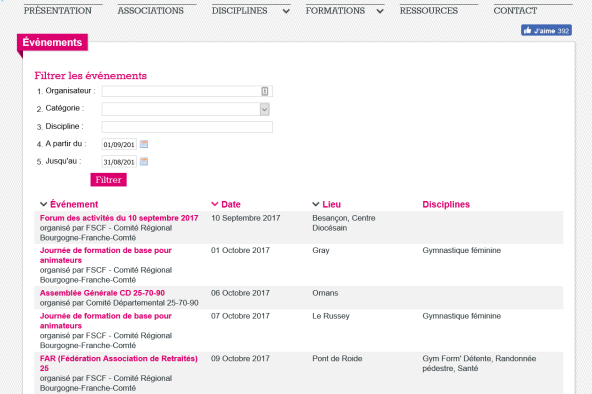Expand the DISCIPLINES menu chevron
592x394 pixels.
[x=286, y=11]
